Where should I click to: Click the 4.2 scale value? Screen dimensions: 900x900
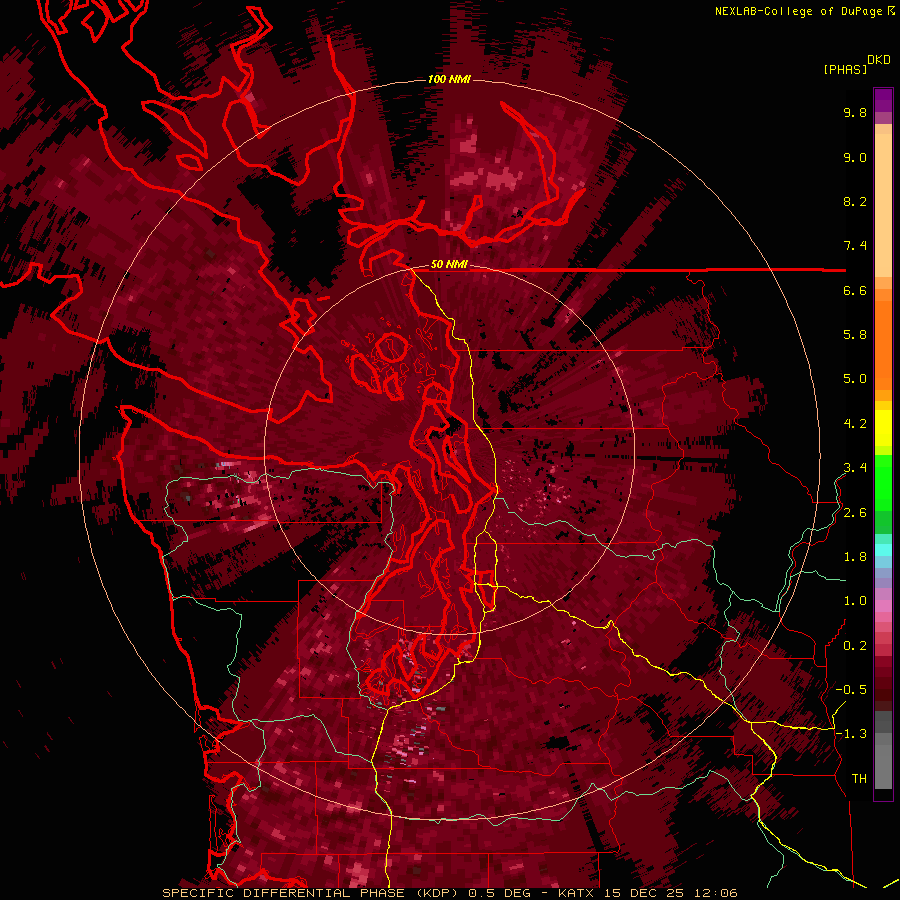pyautogui.click(x=855, y=424)
